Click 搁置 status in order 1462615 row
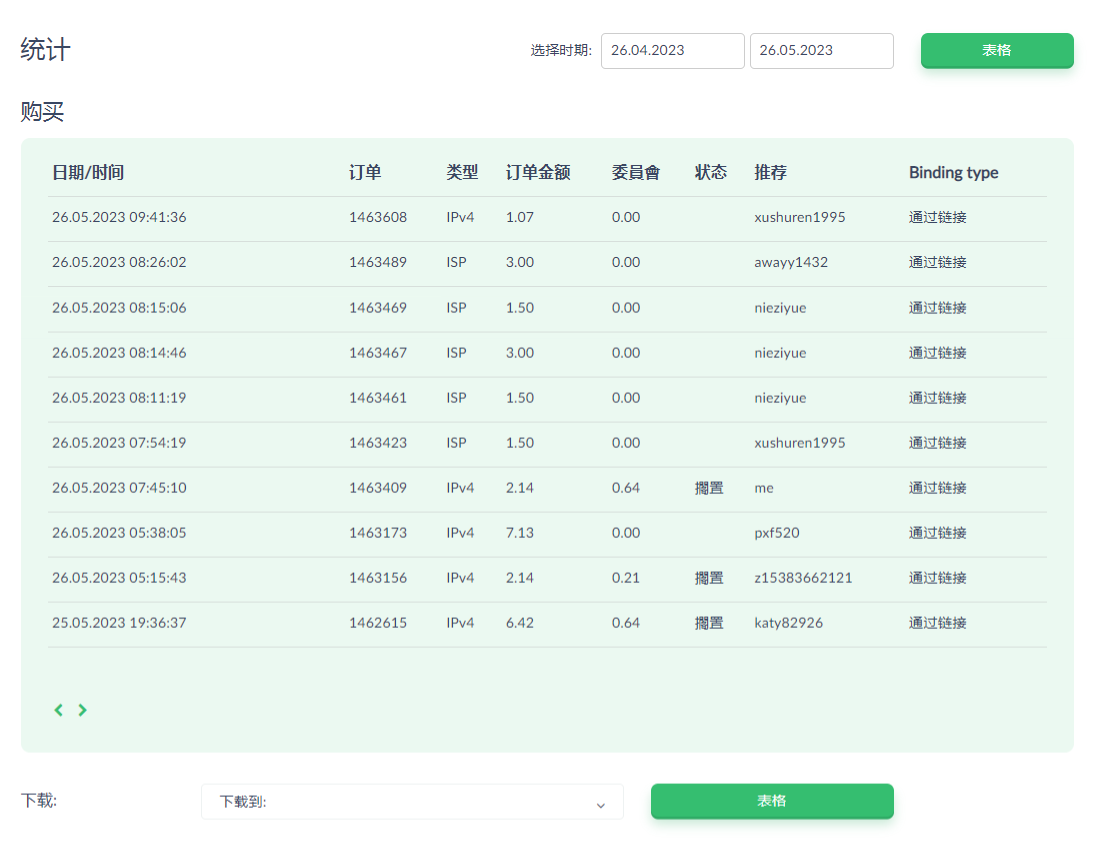This screenshot has width=1109, height=845. coord(709,623)
